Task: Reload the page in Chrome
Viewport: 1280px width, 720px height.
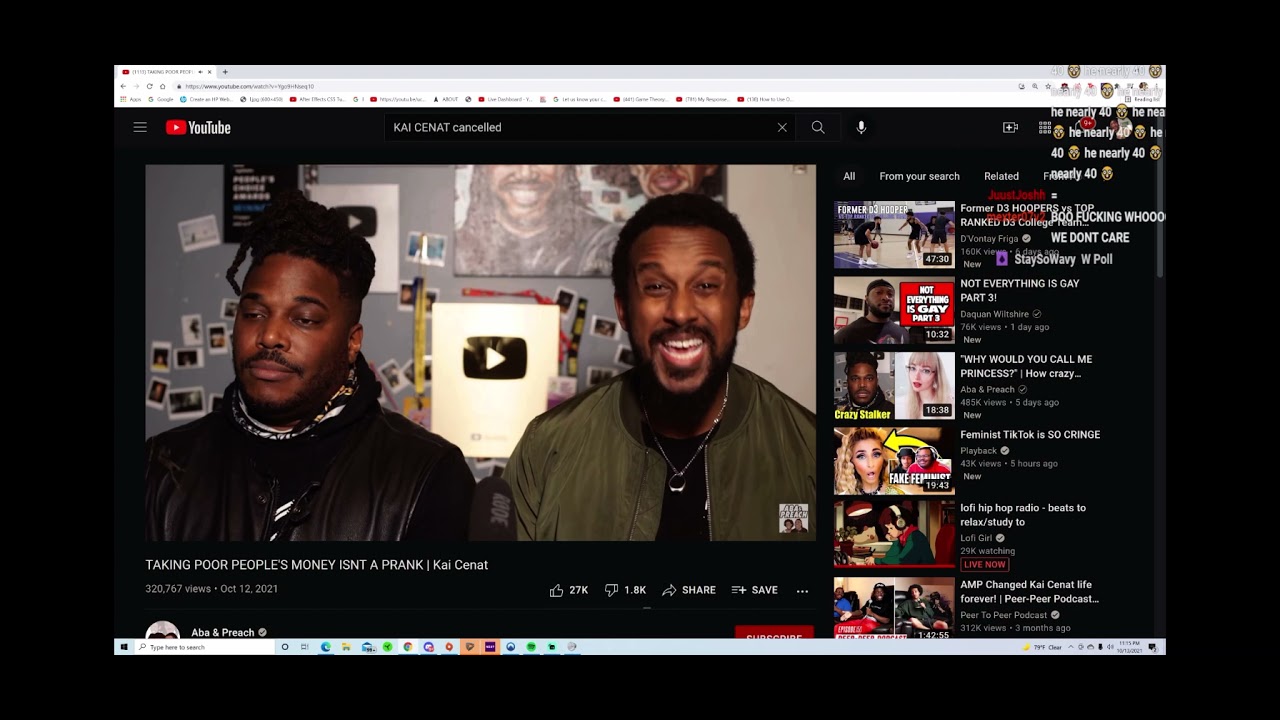Action: (x=149, y=86)
